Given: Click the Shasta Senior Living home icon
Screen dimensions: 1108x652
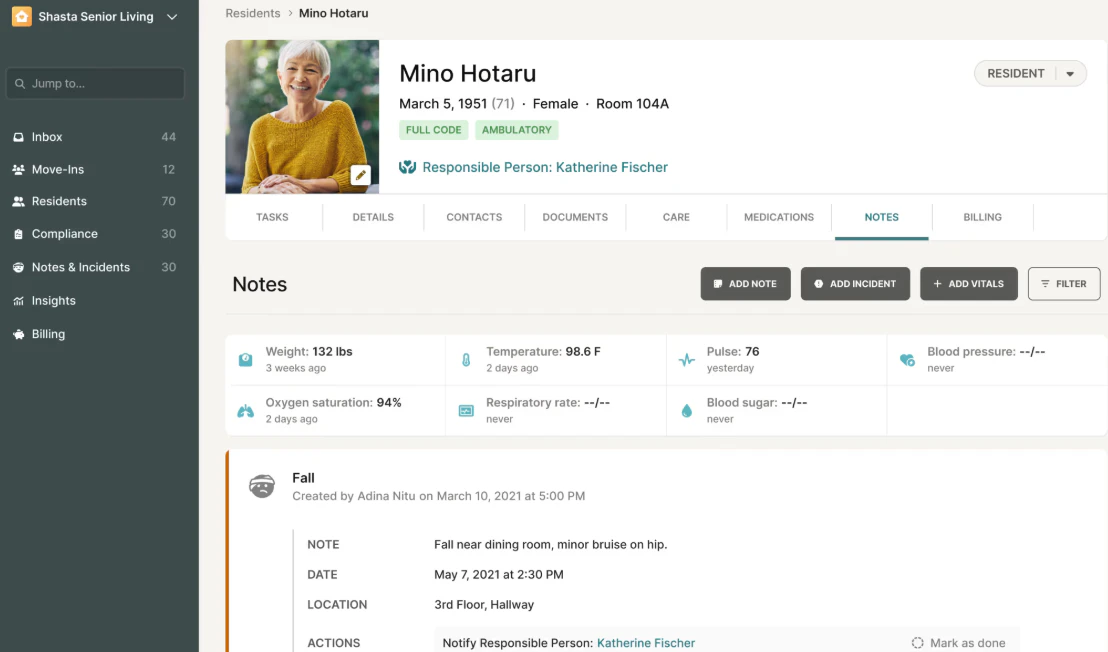Looking at the screenshot, I should pyautogui.click(x=21, y=17).
